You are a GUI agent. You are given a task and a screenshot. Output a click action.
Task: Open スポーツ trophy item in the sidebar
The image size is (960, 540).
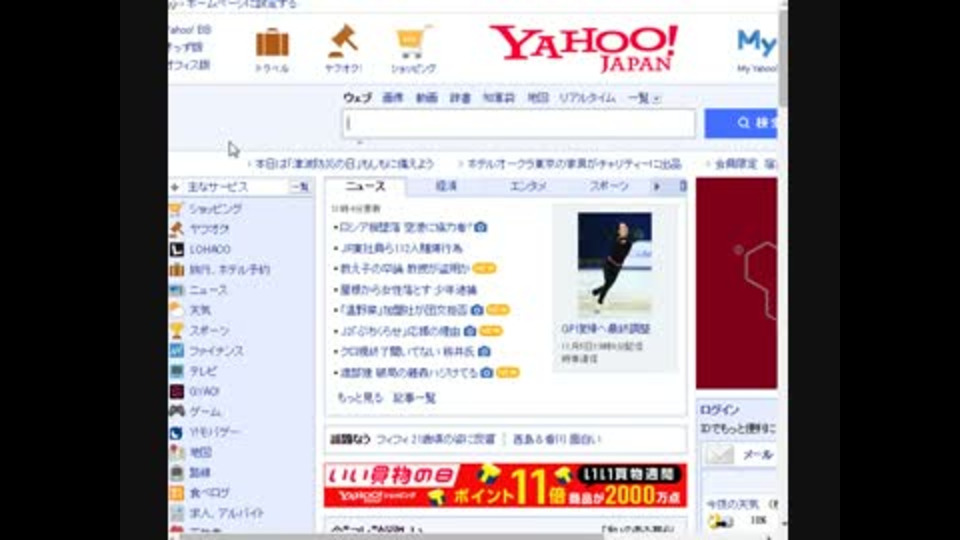(209, 331)
